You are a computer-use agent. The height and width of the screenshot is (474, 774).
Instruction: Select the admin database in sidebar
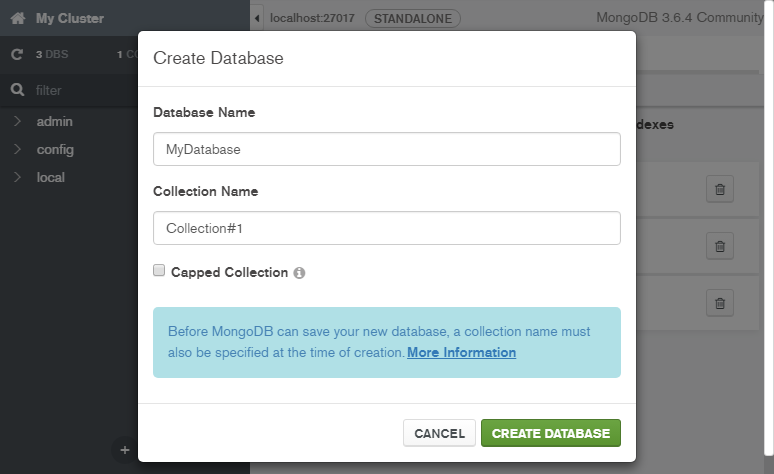tap(54, 121)
